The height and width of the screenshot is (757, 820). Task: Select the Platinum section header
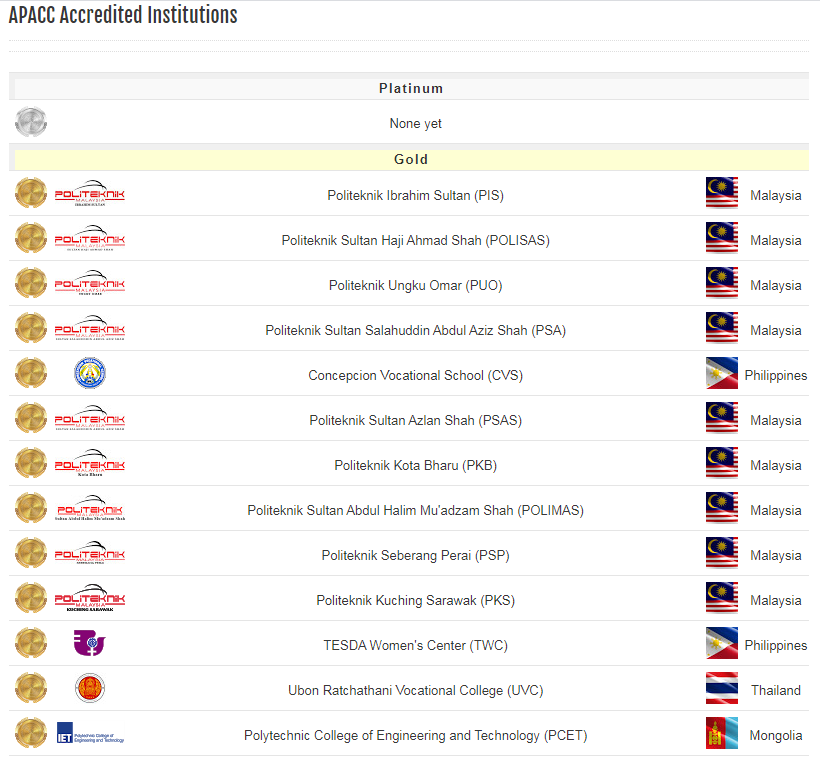point(411,88)
